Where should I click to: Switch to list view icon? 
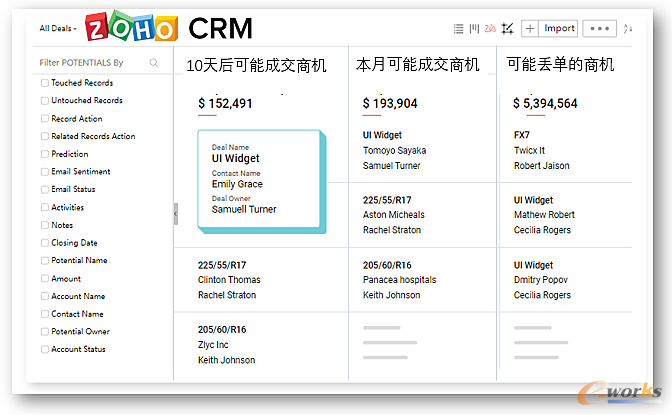(458, 29)
